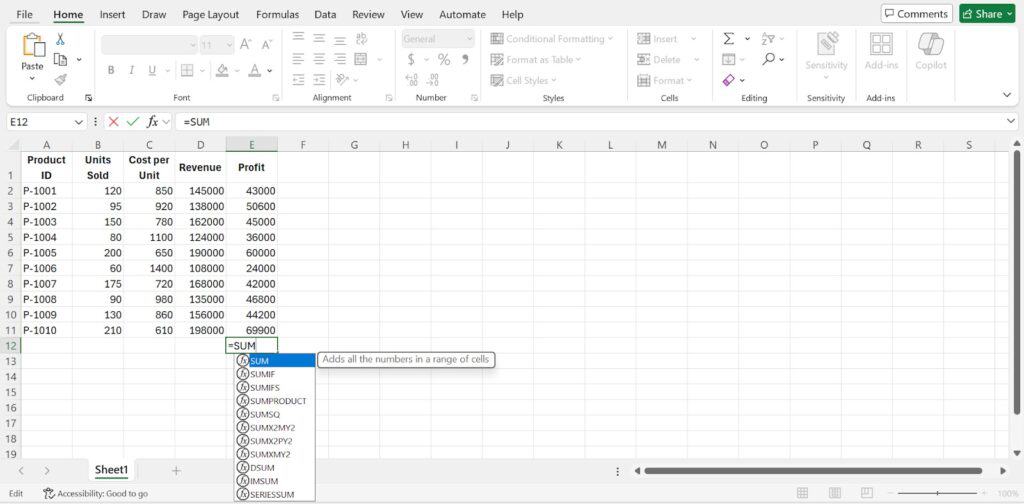
Task: Open the Font size dropdown
Action: [229, 44]
